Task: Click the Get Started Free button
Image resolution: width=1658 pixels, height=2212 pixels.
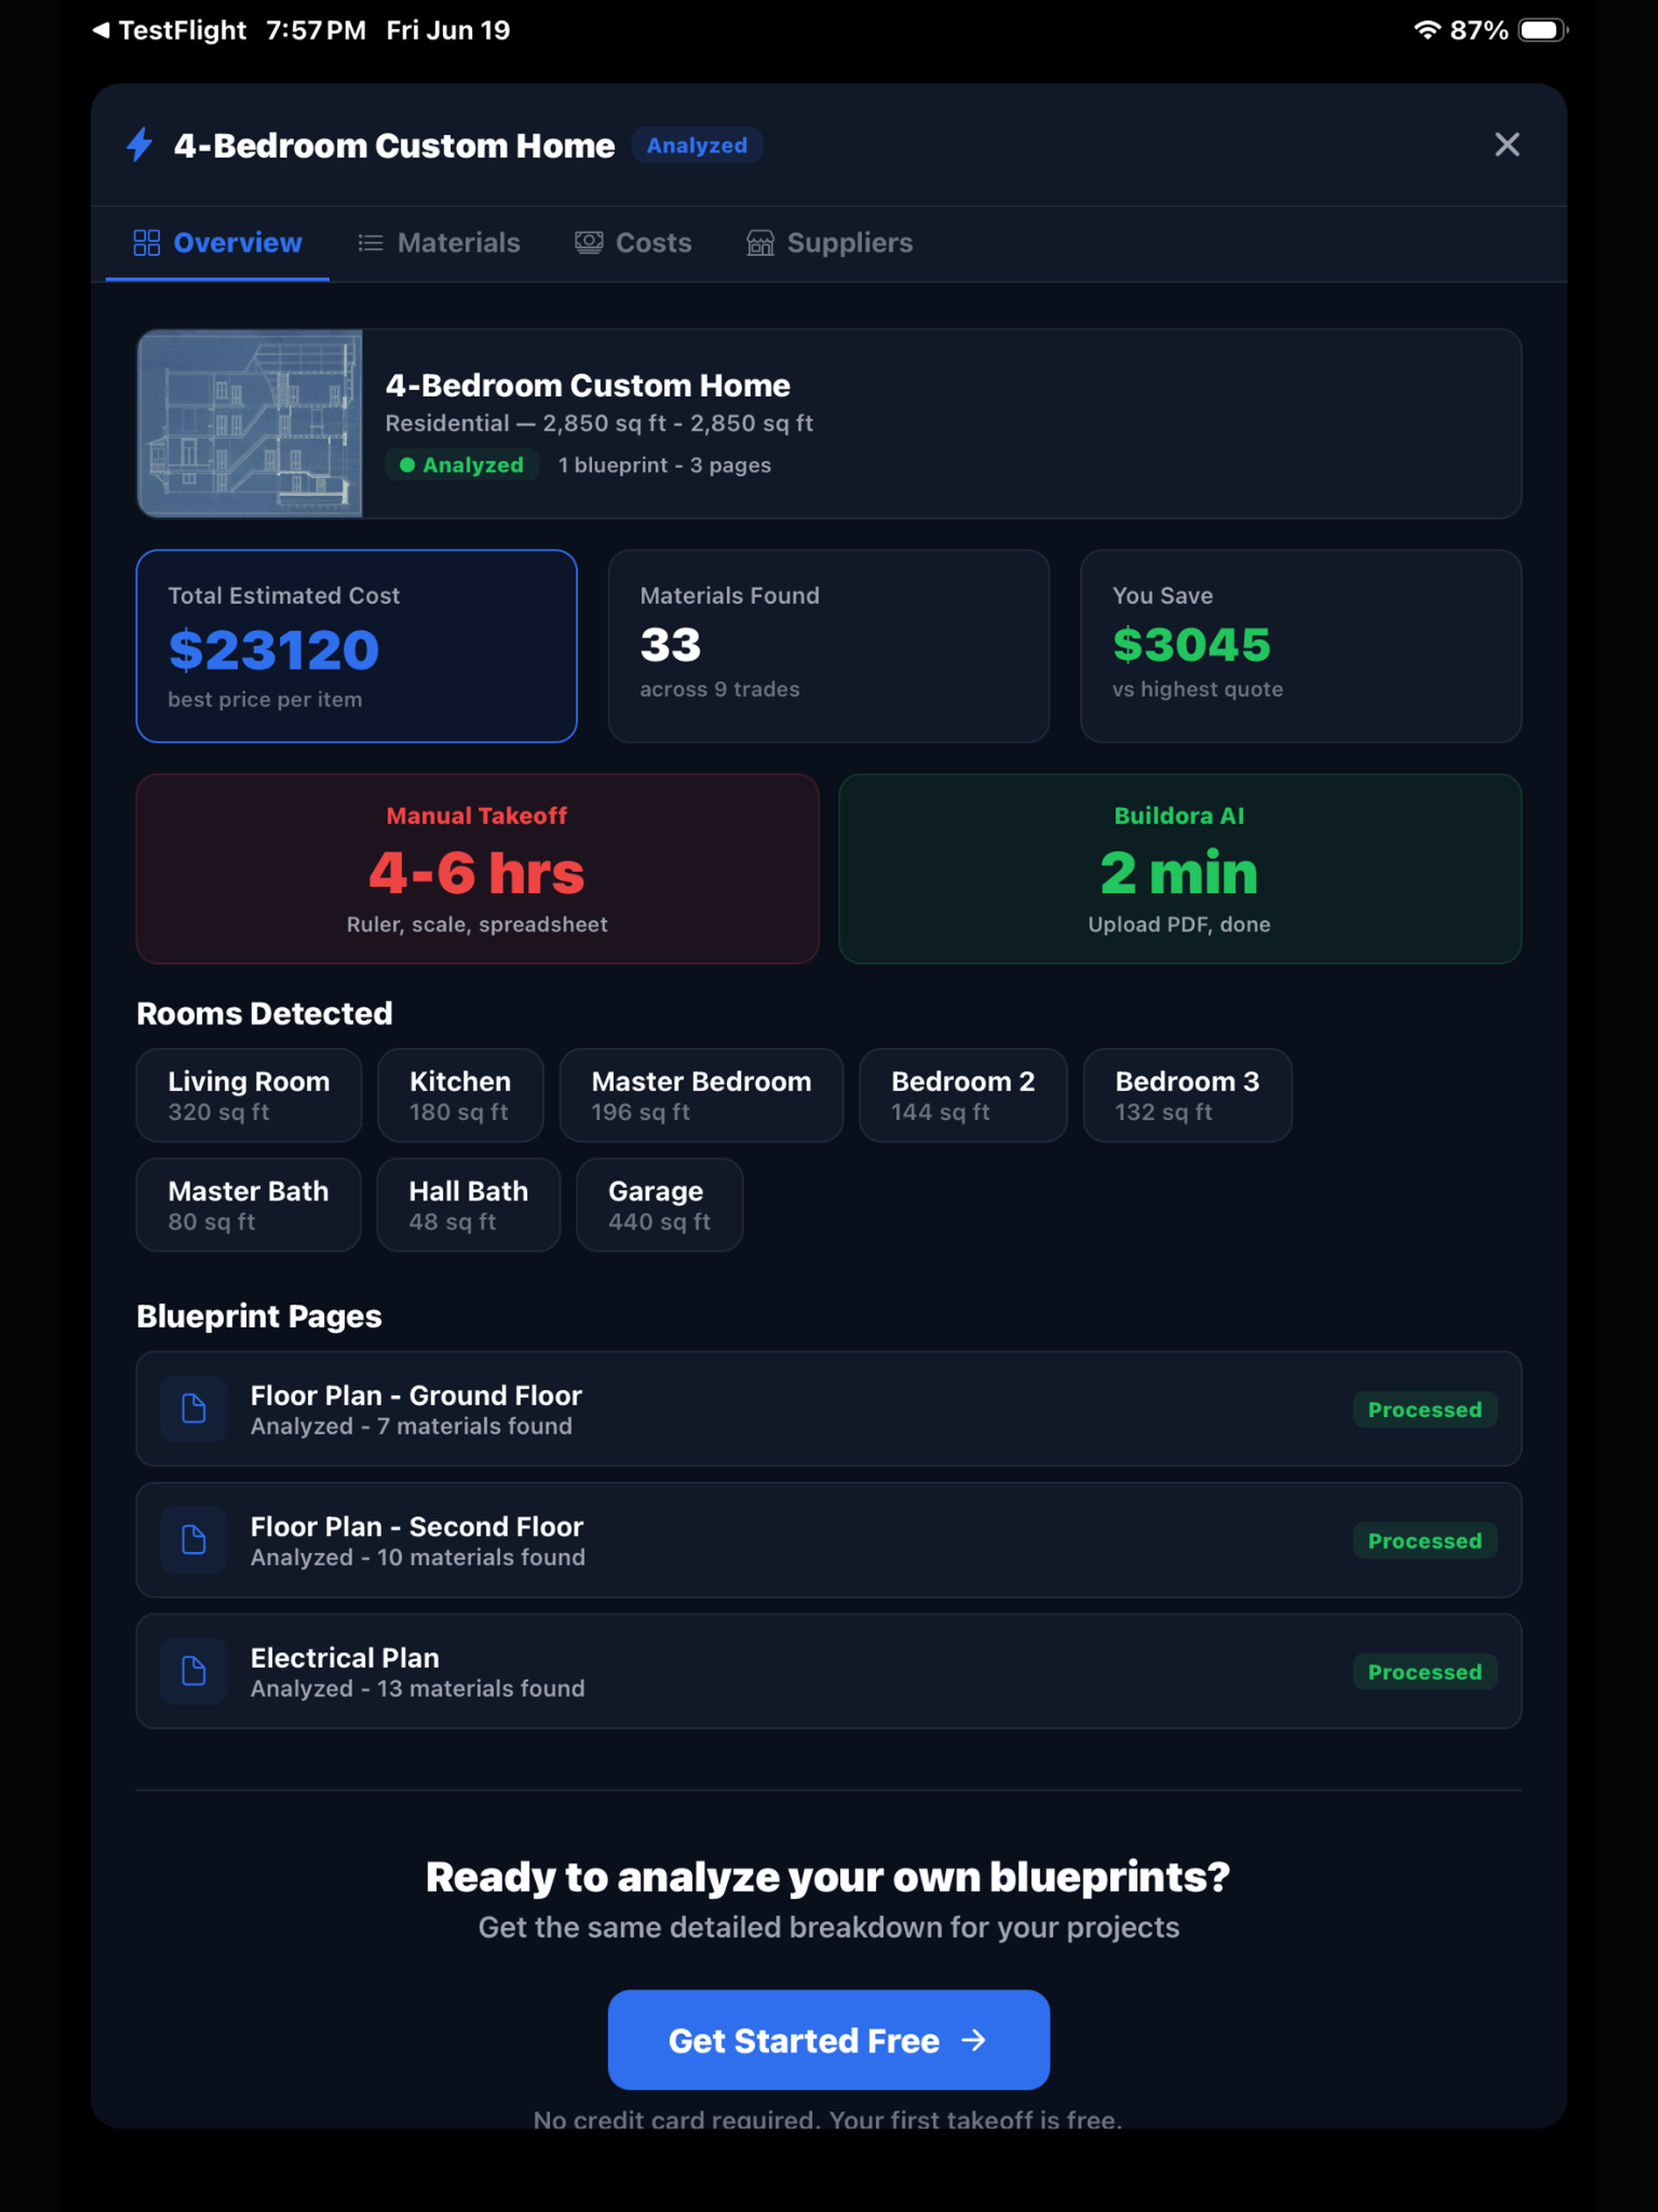Action: tap(829, 2040)
